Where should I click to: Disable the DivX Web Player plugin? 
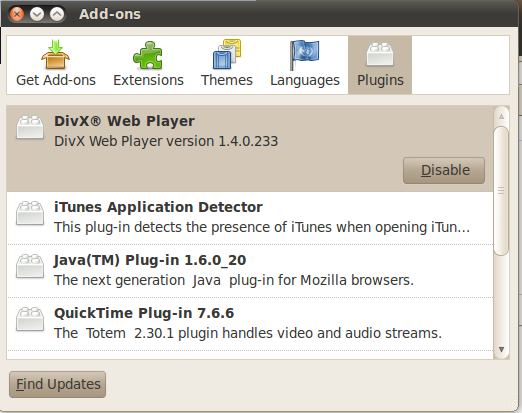tap(444, 170)
